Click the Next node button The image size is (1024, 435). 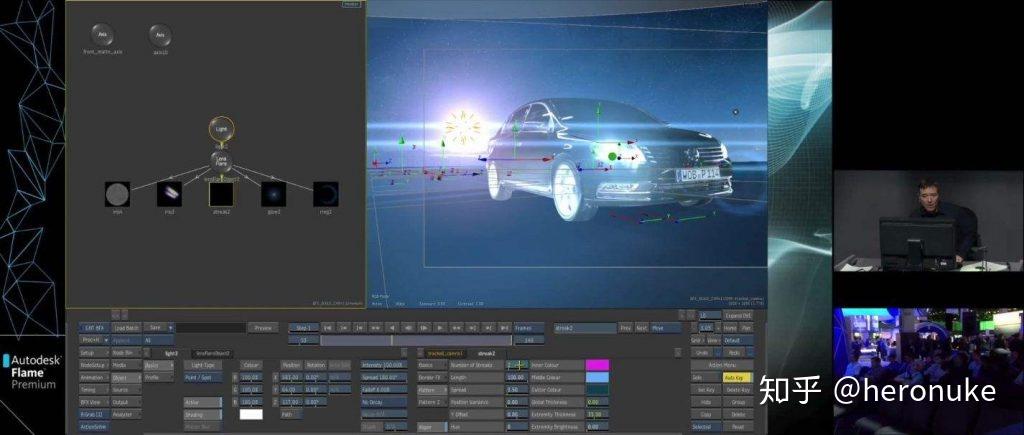[641, 328]
